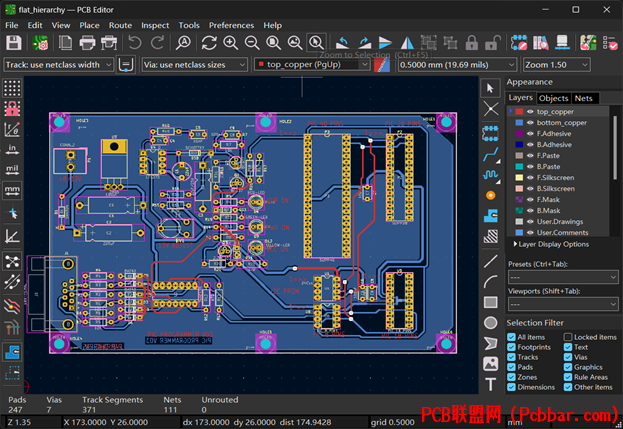
Task: Open the Via sizes dropdown
Action: [x=195, y=64]
